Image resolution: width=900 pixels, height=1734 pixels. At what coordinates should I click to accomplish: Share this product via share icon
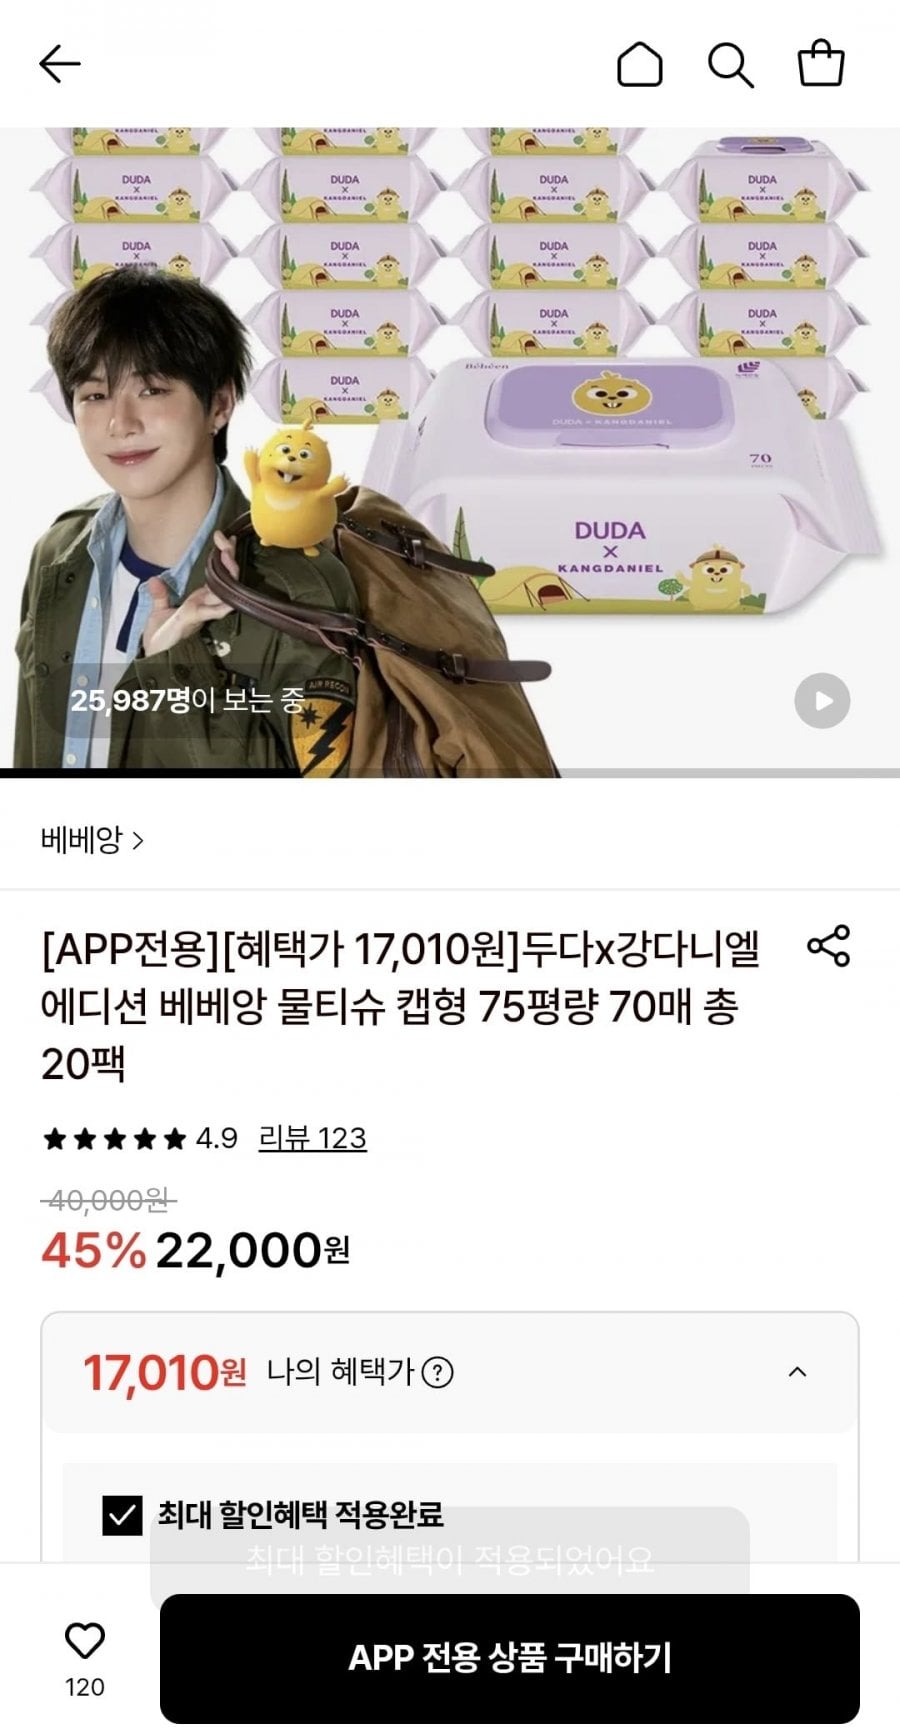click(x=829, y=946)
